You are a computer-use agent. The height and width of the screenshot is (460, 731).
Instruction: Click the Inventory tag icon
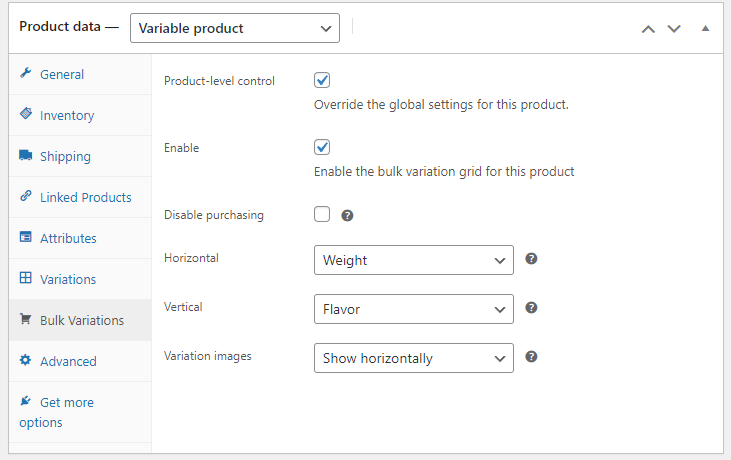click(26, 115)
